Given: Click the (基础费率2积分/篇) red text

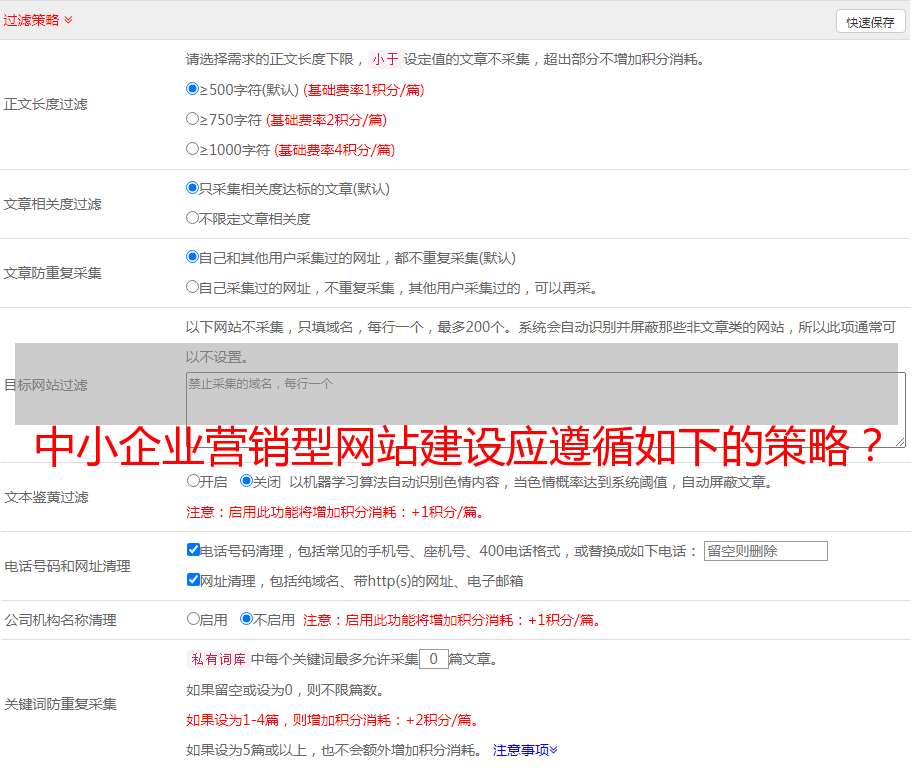Looking at the screenshot, I should click(327, 120).
